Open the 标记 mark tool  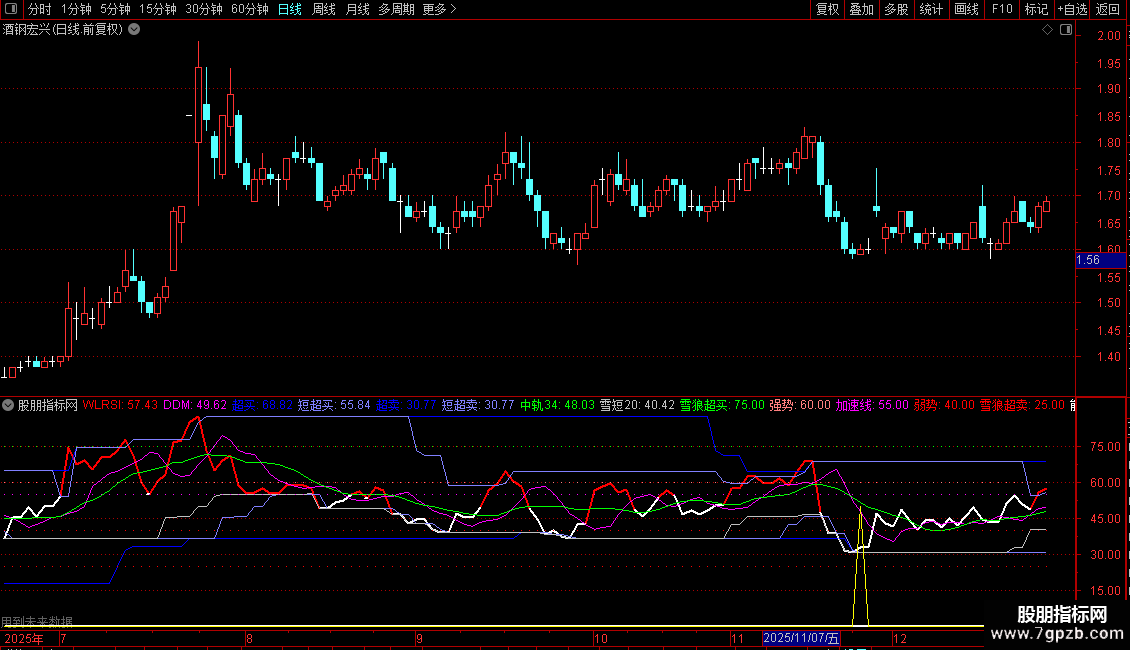click(1036, 10)
